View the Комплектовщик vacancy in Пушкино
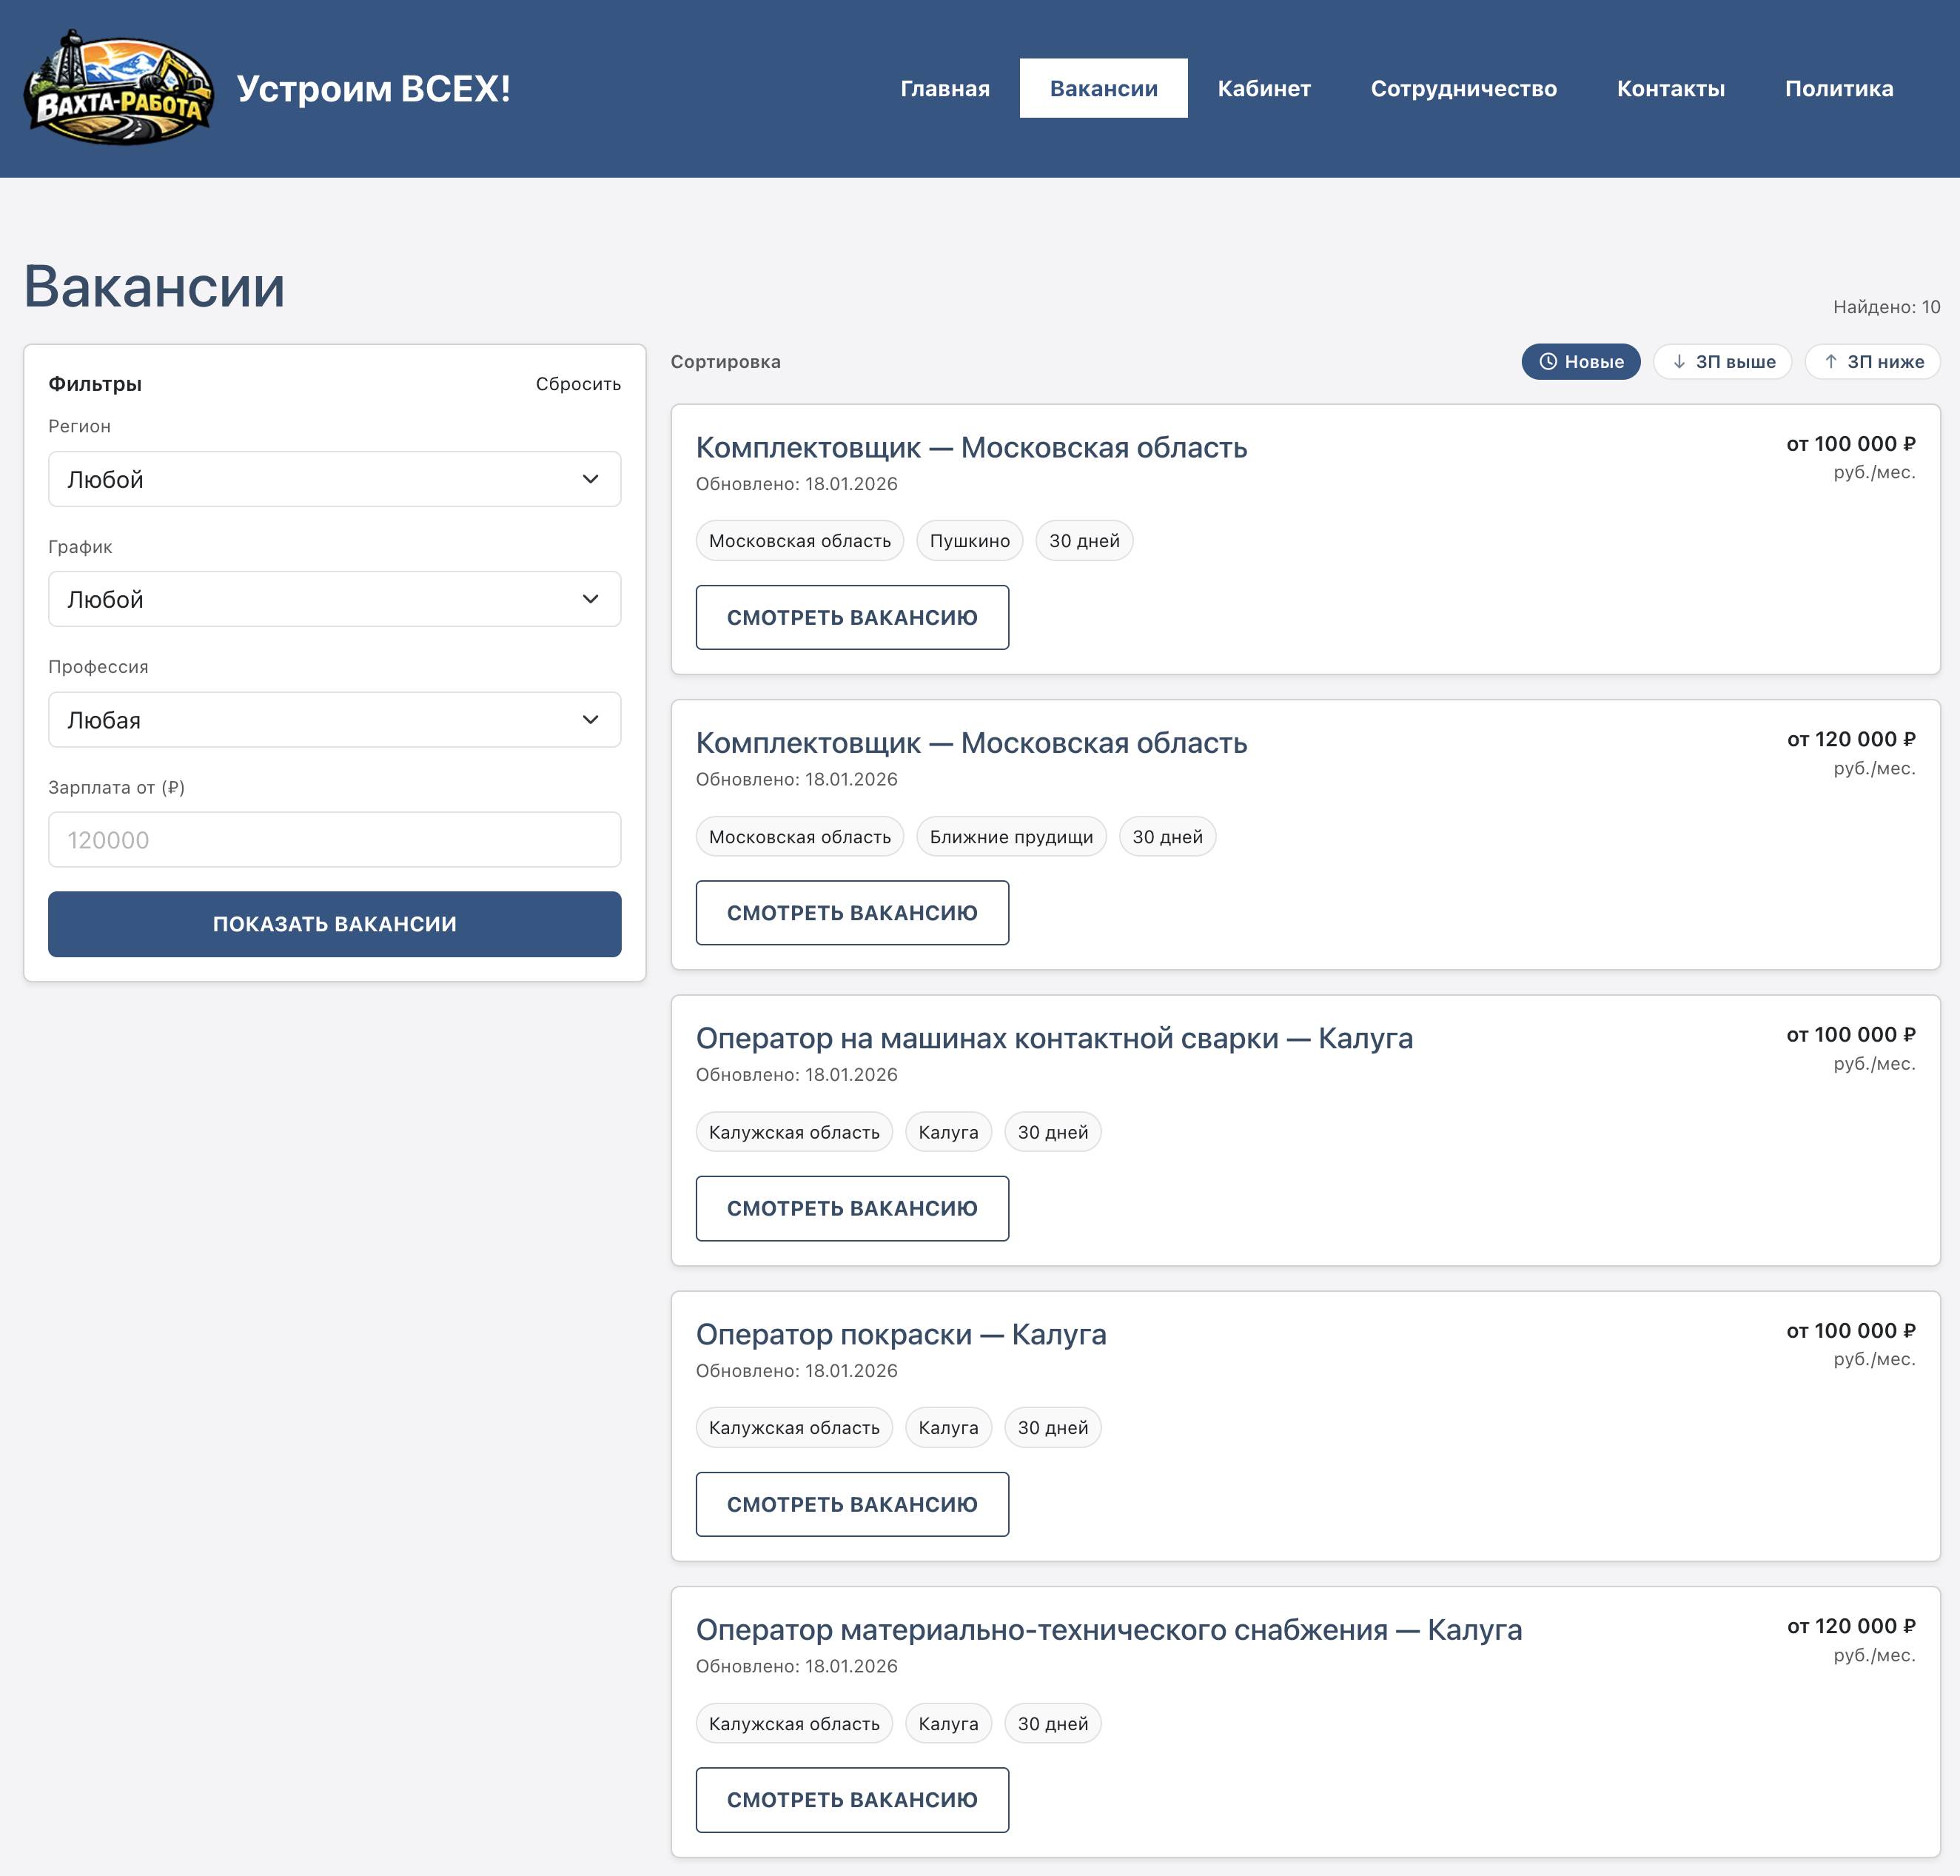 (851, 617)
